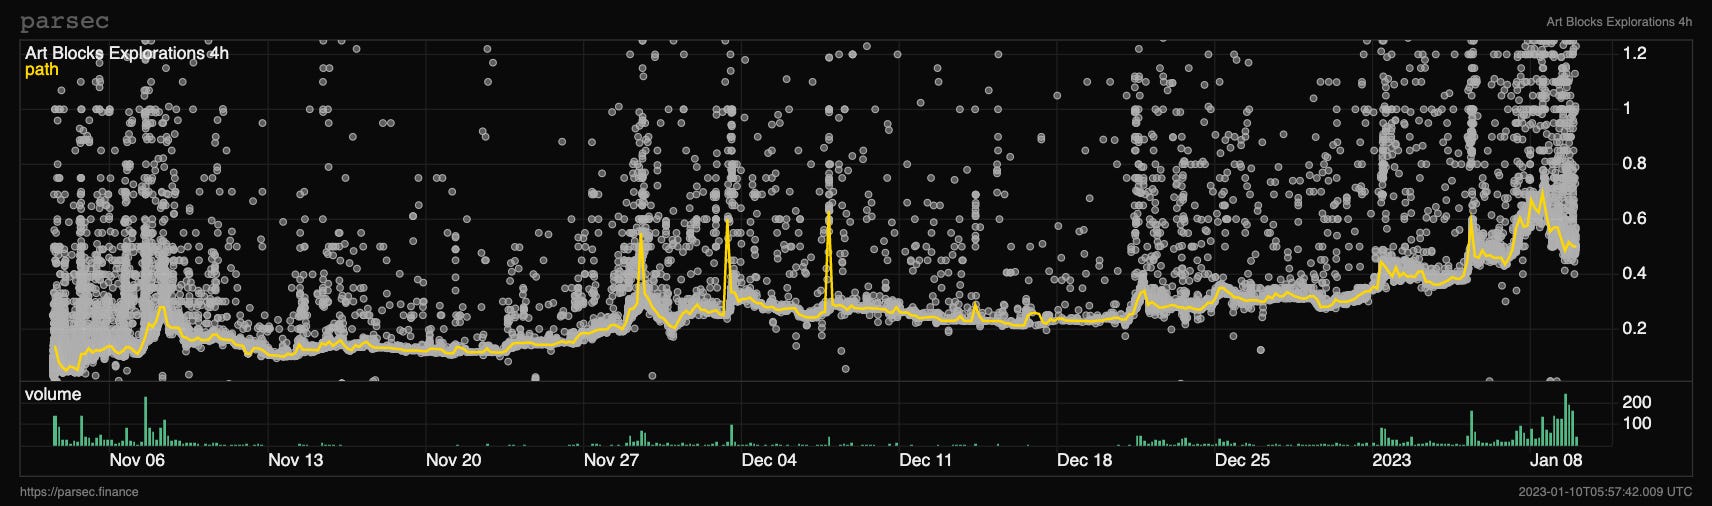The height and width of the screenshot is (506, 1712).
Task: Click the 2023-01-10 UTC timestamp
Action: coord(1605,492)
